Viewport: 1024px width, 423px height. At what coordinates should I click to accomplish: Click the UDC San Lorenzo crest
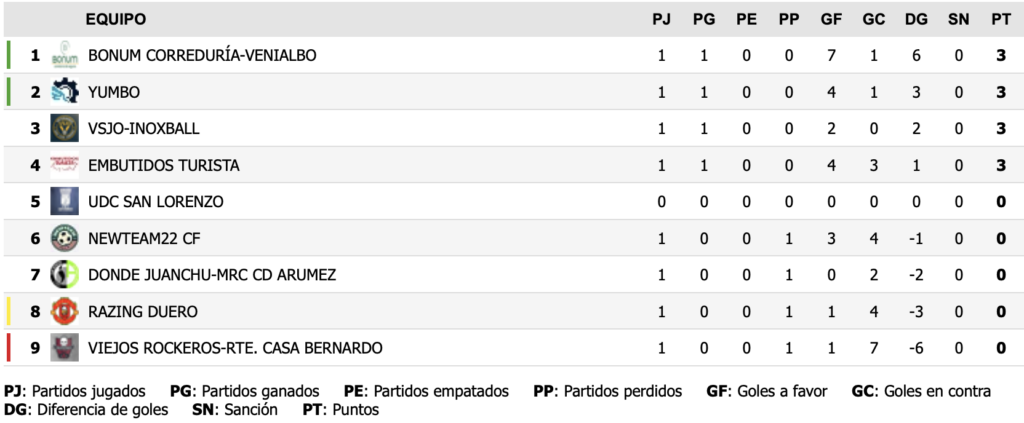[x=64, y=202]
